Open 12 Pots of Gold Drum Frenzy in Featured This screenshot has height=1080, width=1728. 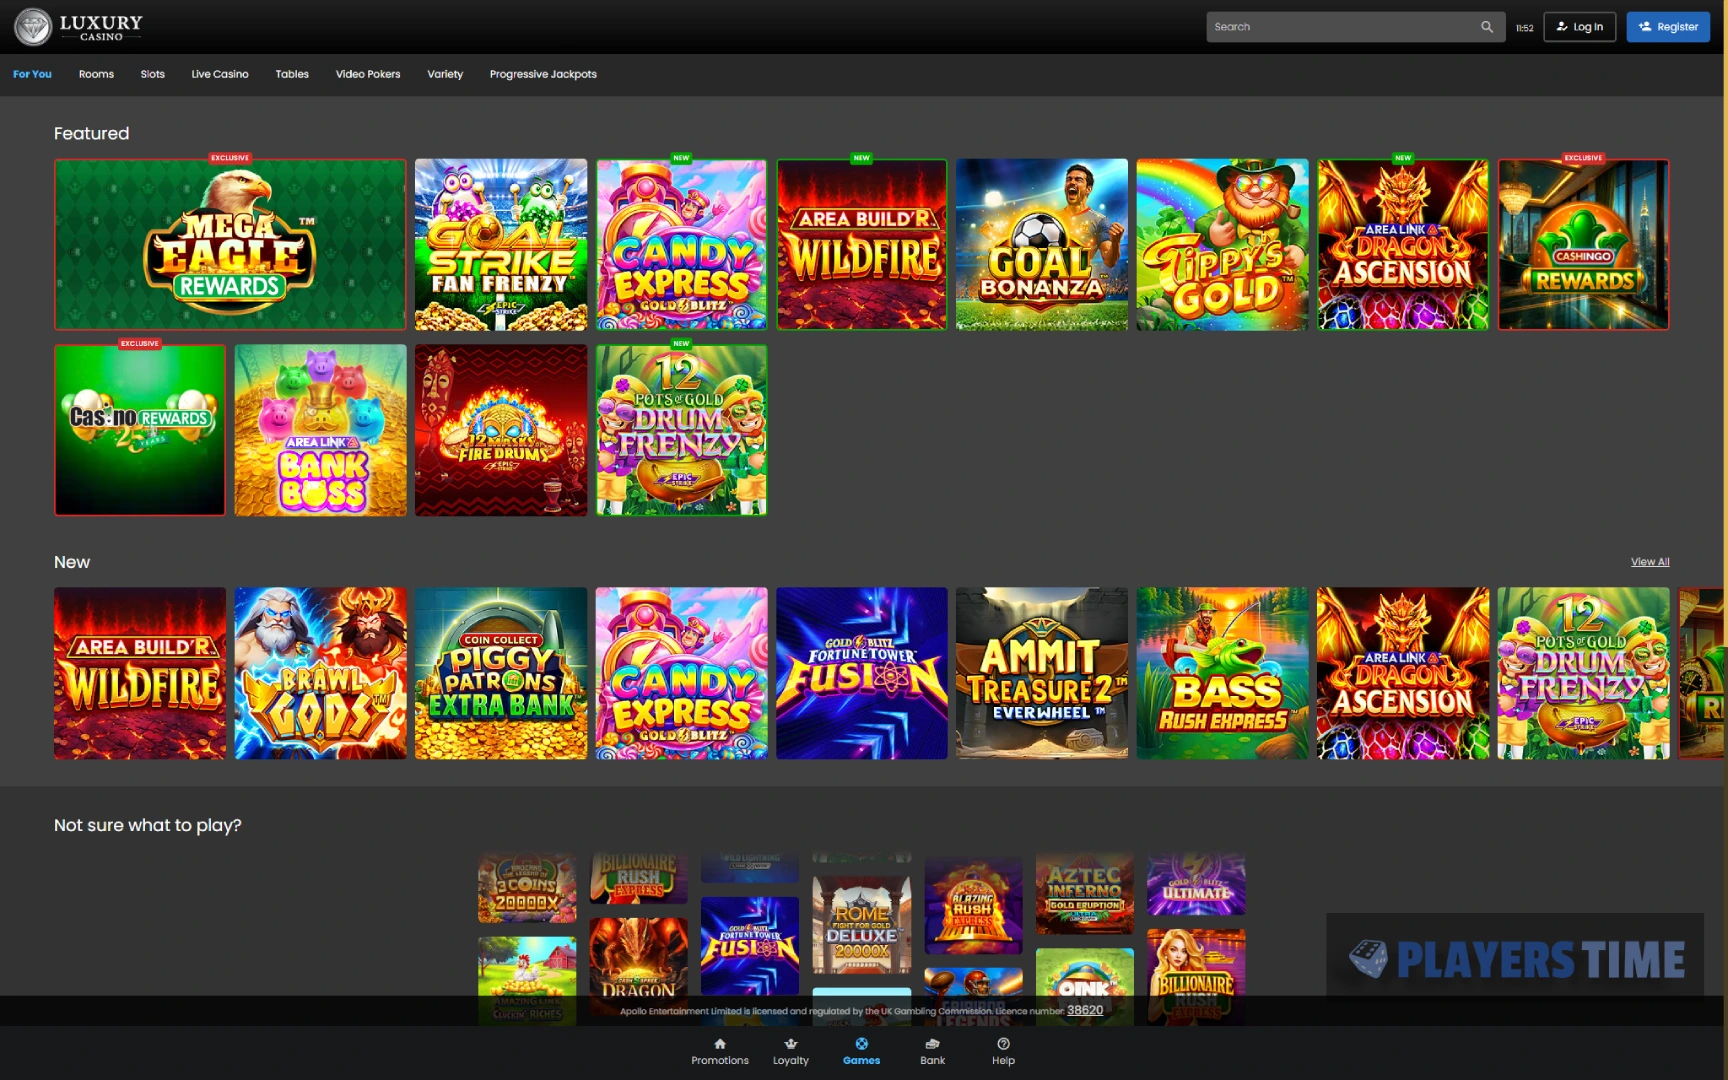[682, 430]
